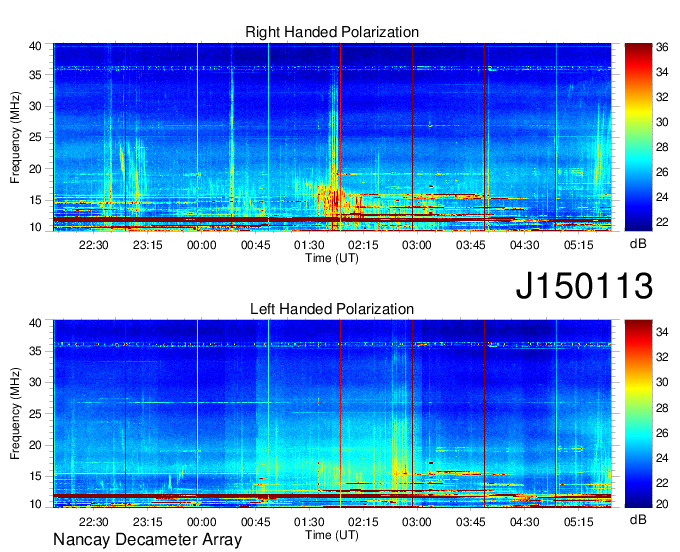Click the 02:15 time tick on Left Handed plot
Viewport: 680px width, 552px height.
(x=363, y=522)
